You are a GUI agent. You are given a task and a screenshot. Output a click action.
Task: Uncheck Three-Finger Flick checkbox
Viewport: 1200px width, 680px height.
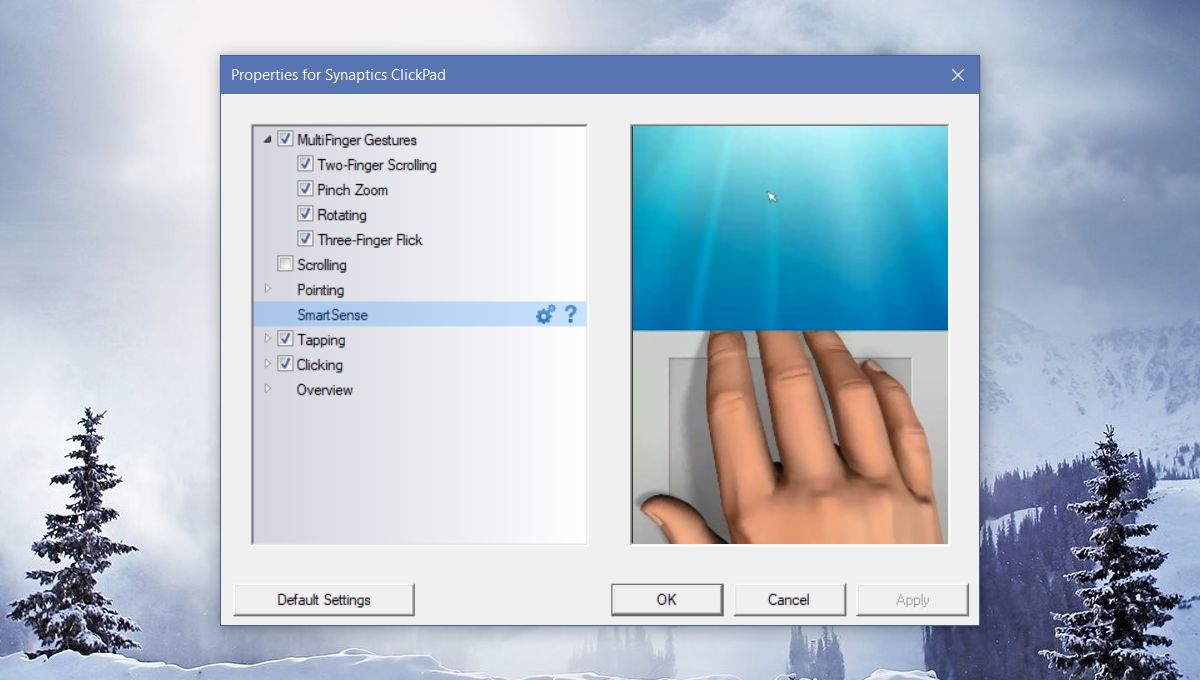[305, 240]
